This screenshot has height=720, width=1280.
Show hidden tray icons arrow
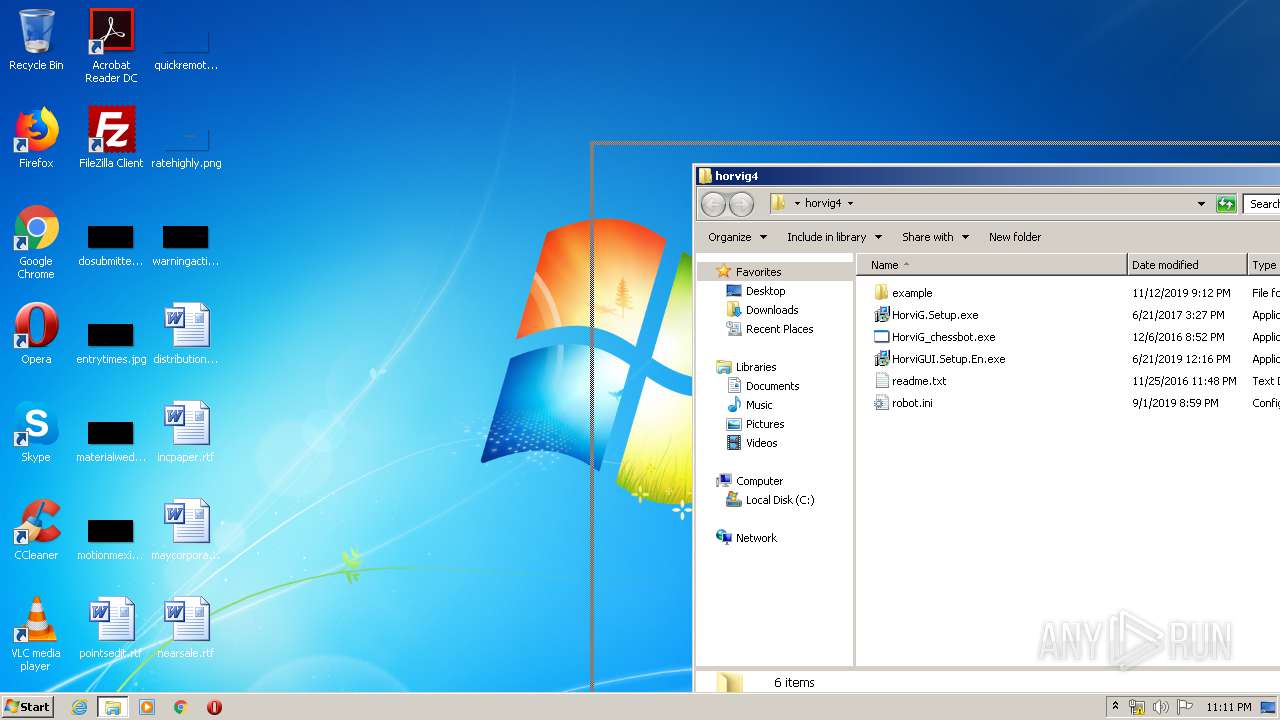[x=1115, y=707]
